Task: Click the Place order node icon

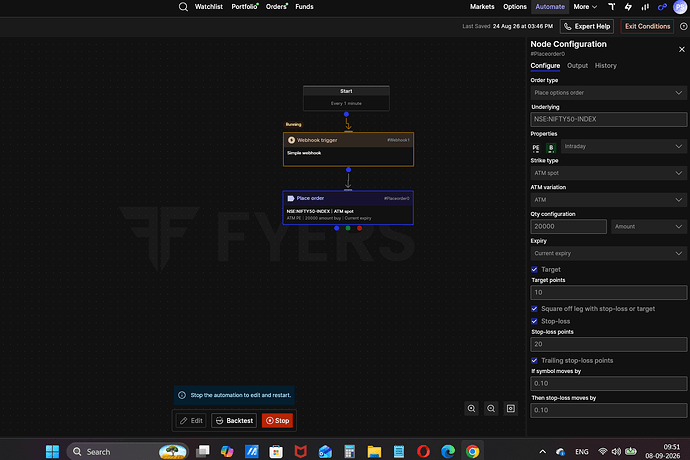Action: tap(290, 199)
